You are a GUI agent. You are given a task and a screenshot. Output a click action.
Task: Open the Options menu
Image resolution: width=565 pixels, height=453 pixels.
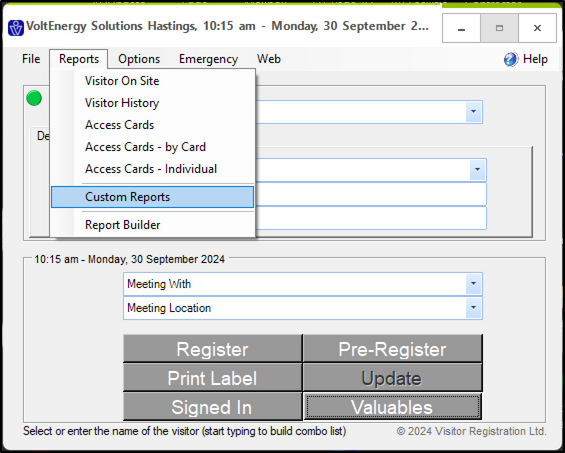tap(139, 59)
